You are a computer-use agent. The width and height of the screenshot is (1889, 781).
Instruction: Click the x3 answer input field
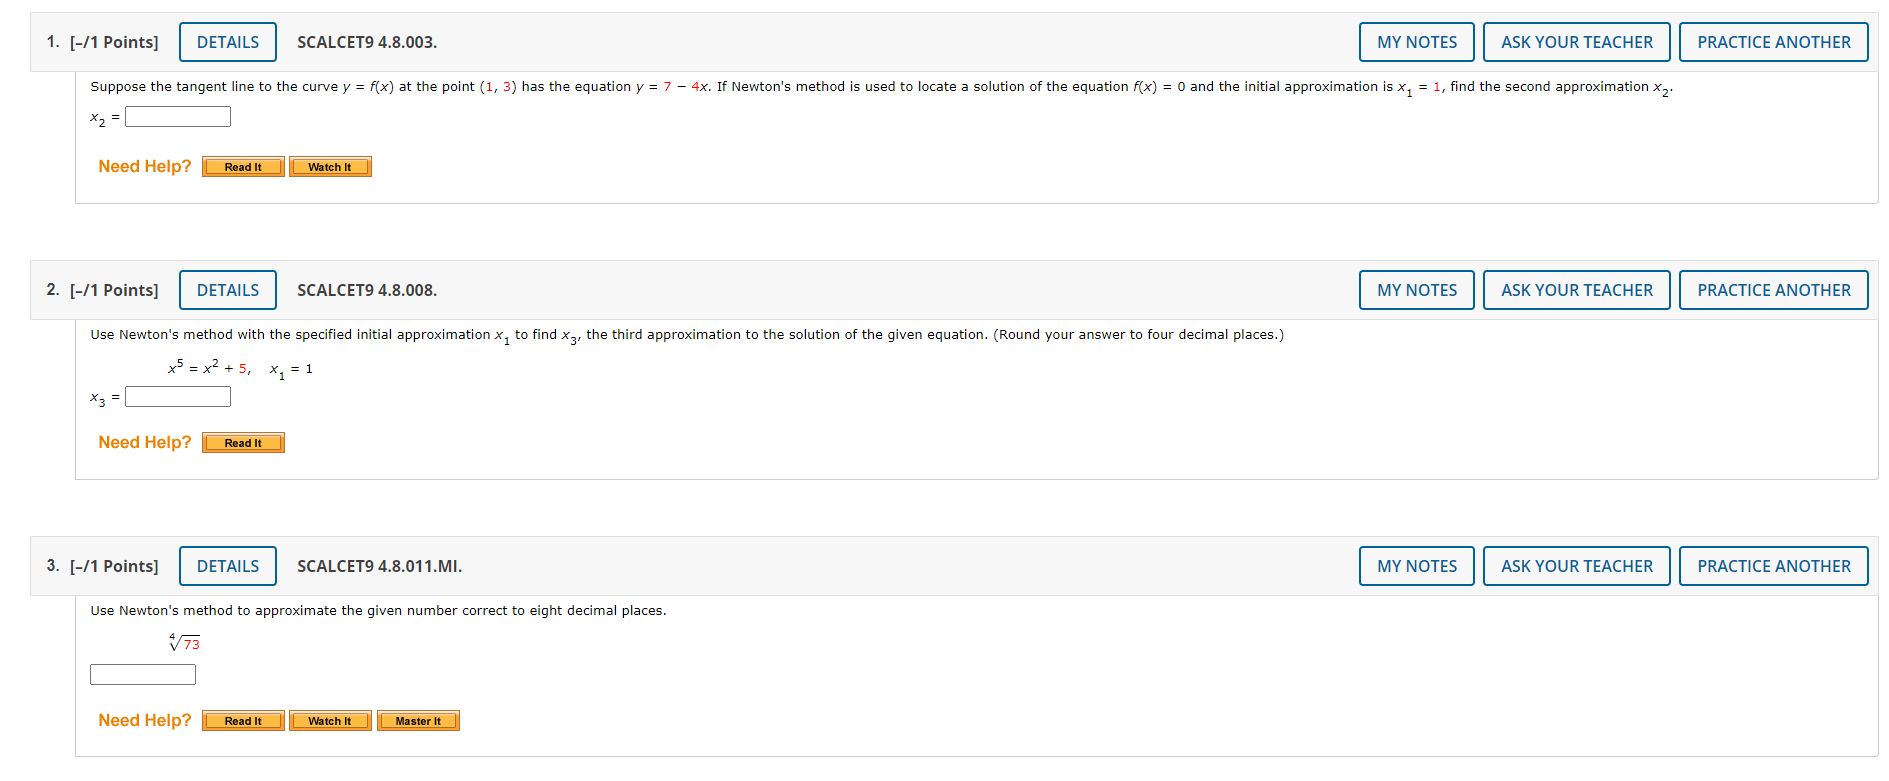(x=177, y=396)
